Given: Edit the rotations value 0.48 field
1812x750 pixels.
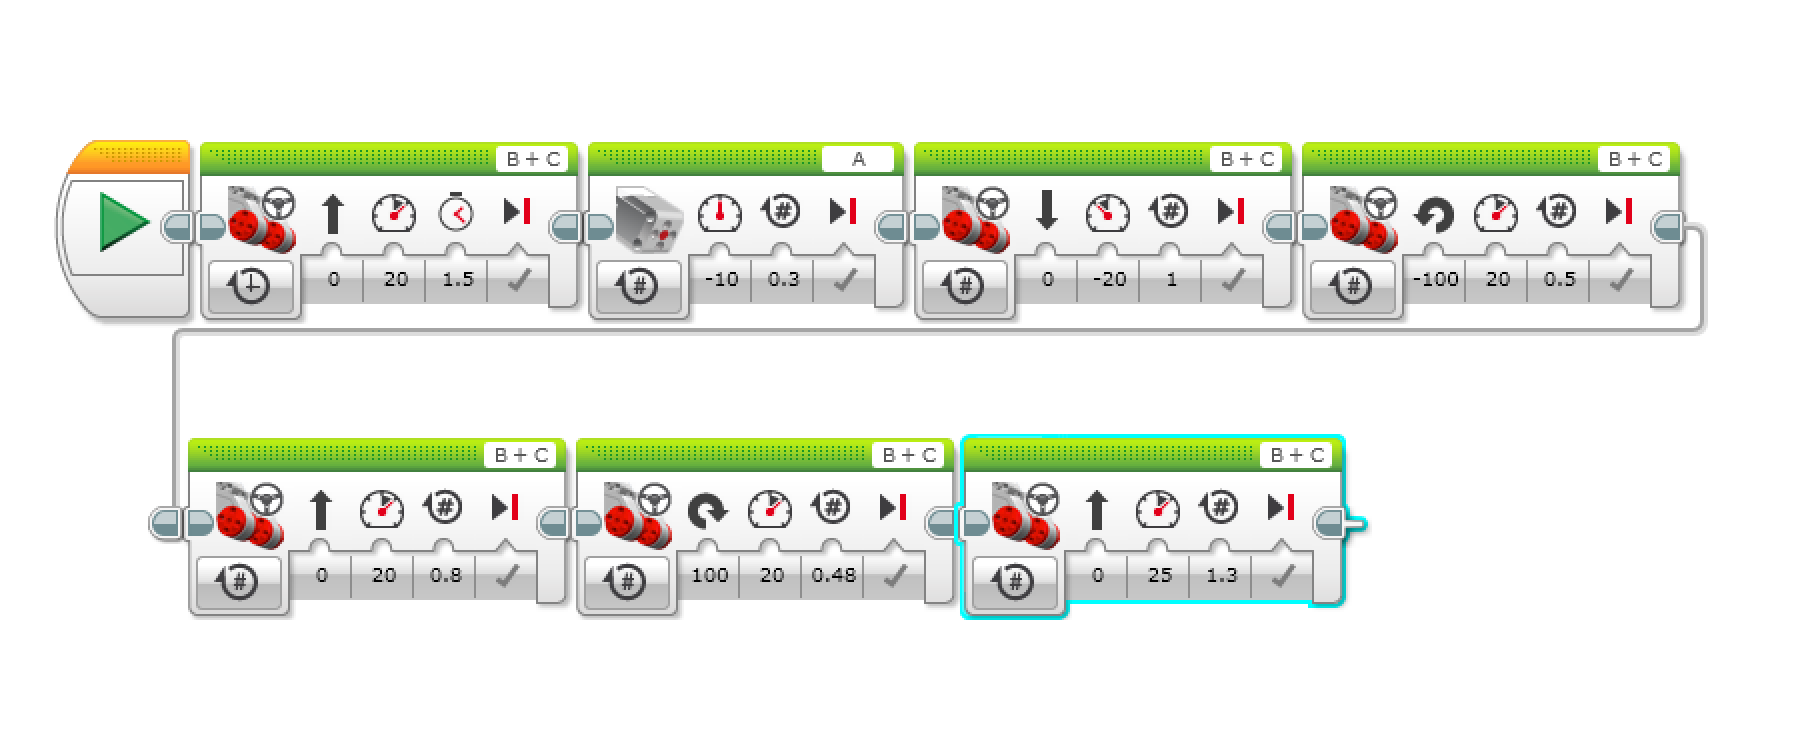Looking at the screenshot, I should (x=834, y=575).
